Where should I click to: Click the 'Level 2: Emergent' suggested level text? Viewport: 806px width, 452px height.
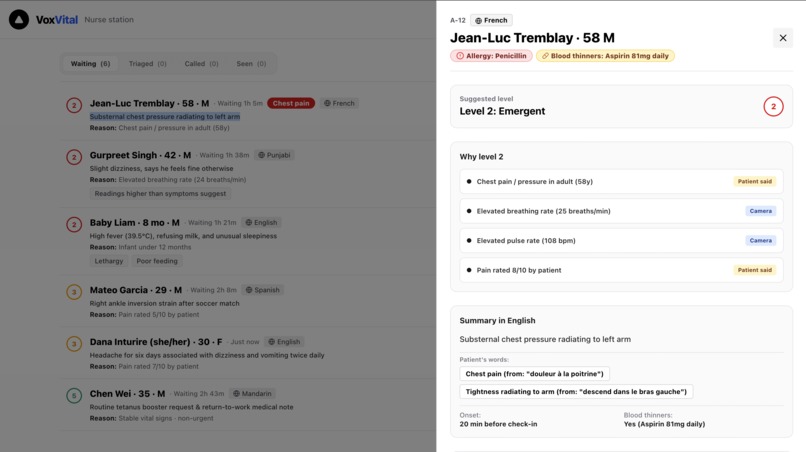pyautogui.click(x=502, y=112)
